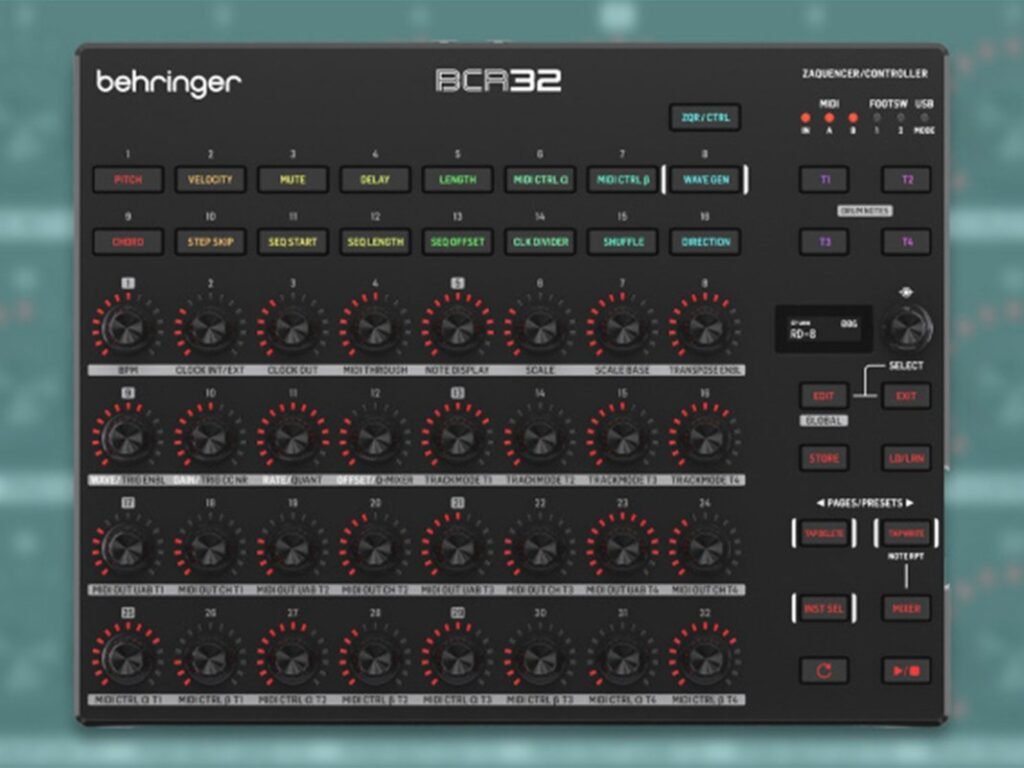The height and width of the screenshot is (768, 1024).
Task: Open the INST SEL button
Action: [x=824, y=609]
